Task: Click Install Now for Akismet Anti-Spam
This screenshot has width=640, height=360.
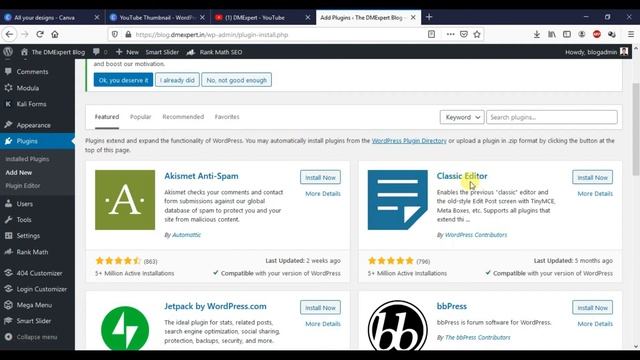Action: 320,178
